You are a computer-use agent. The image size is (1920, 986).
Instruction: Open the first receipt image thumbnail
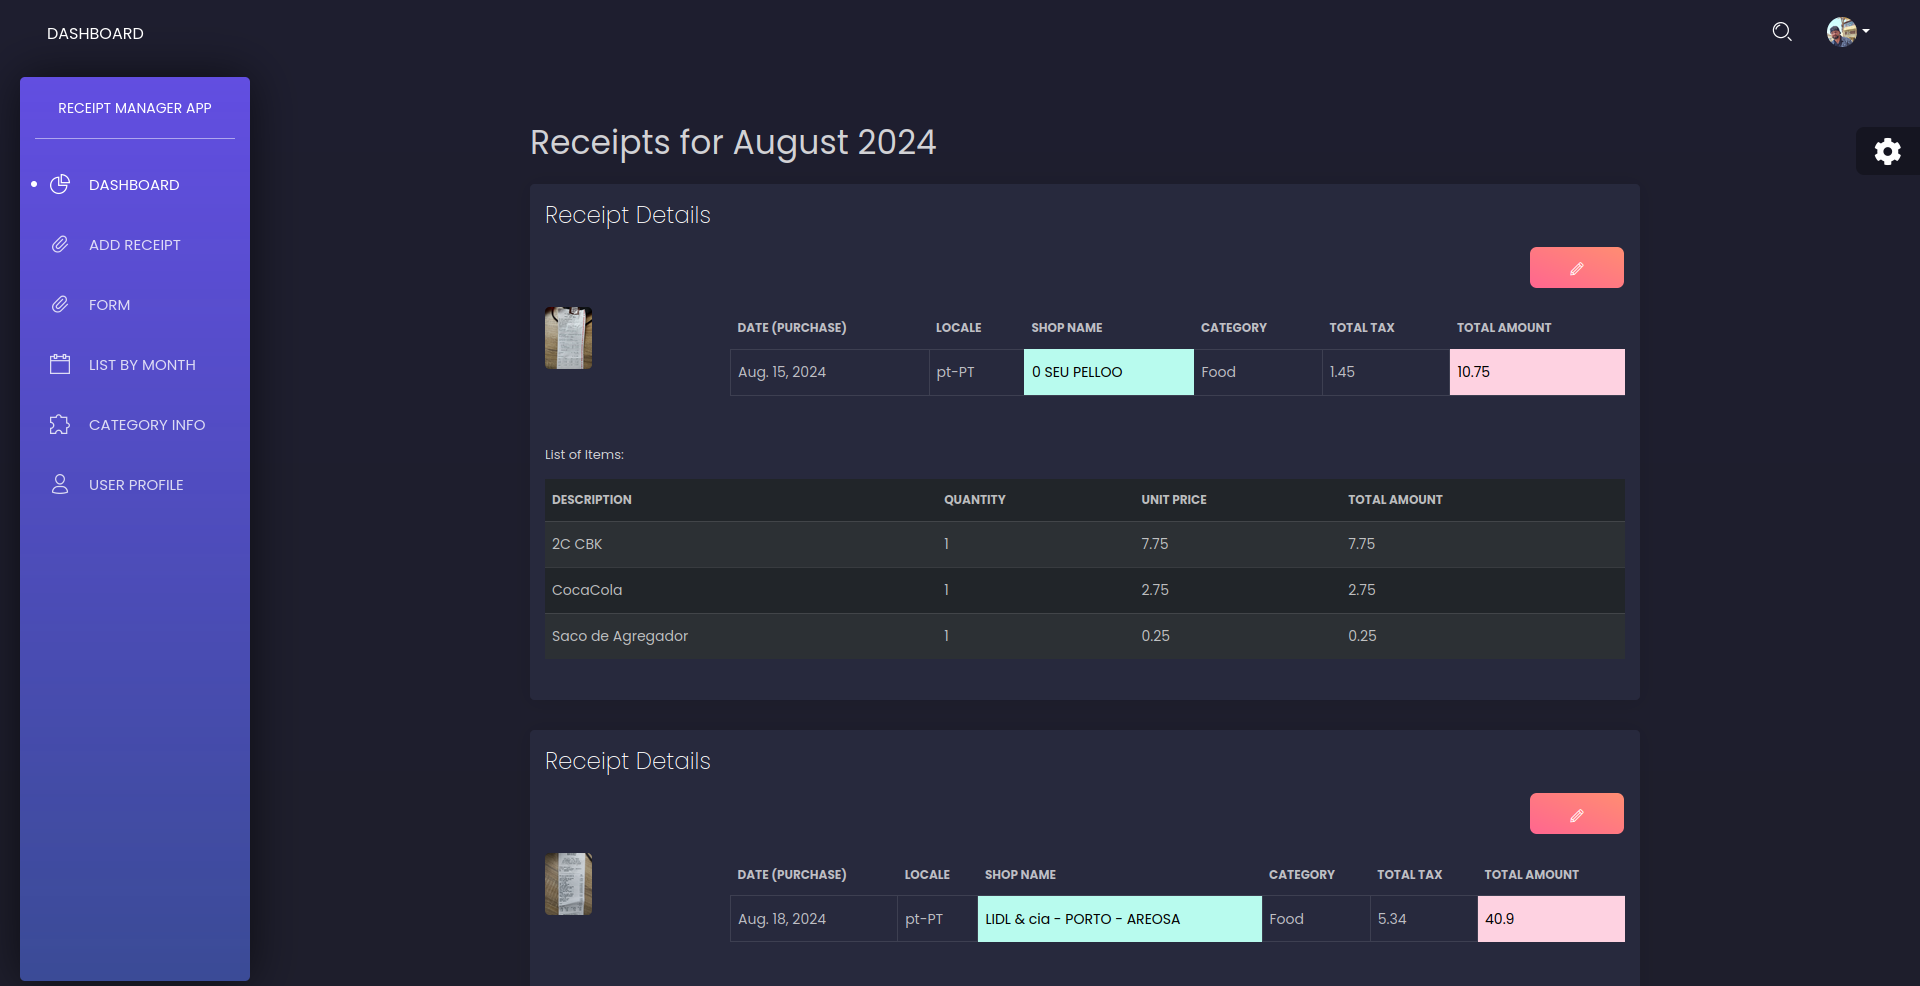pyautogui.click(x=568, y=338)
